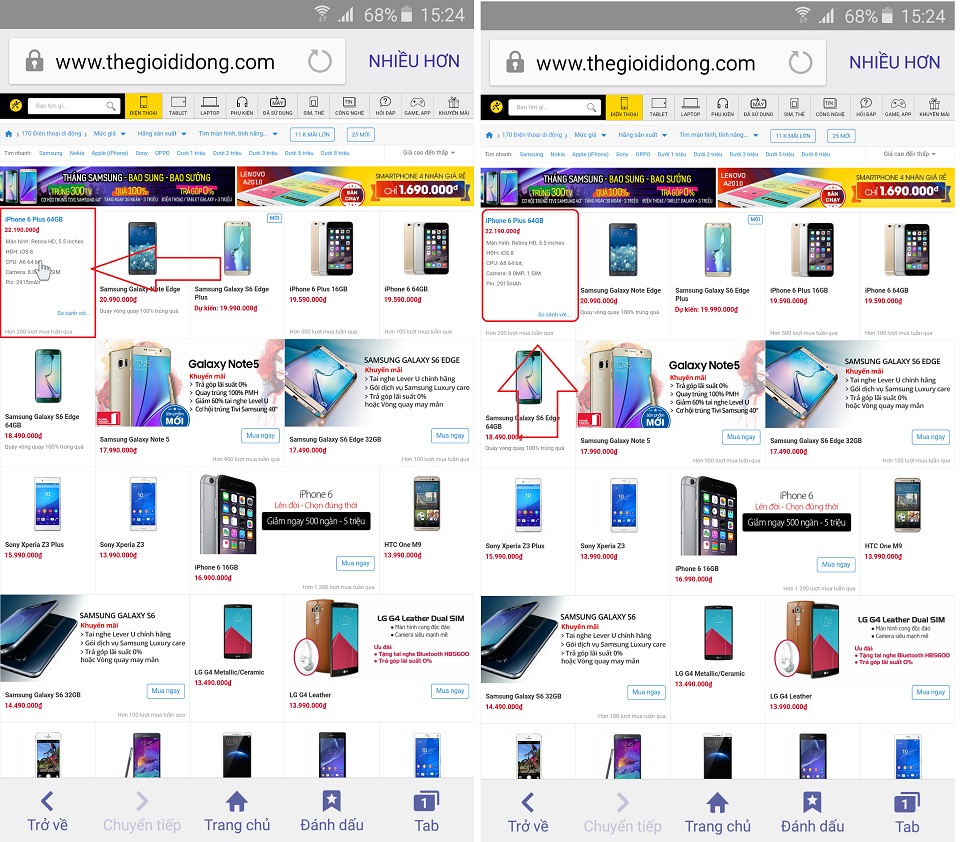960x842 pixels.
Task: Expand Hãng sản xuất dropdown in right screenshot
Action: coord(642,135)
